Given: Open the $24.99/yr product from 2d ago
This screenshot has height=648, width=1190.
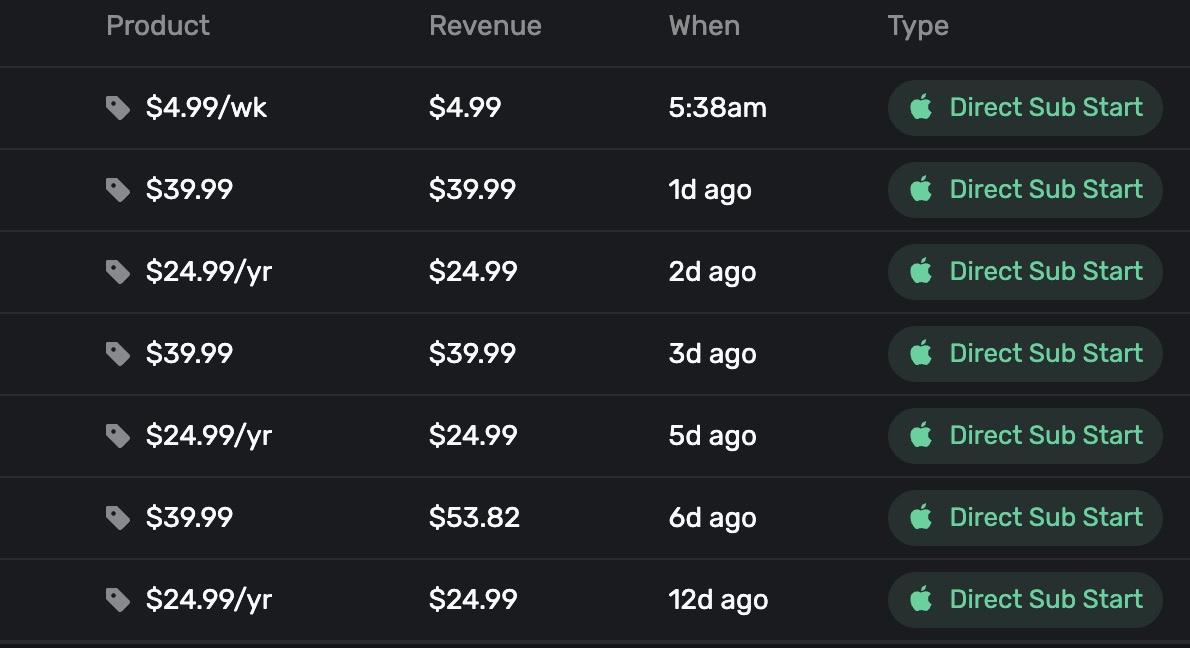Looking at the screenshot, I should click(x=208, y=272).
